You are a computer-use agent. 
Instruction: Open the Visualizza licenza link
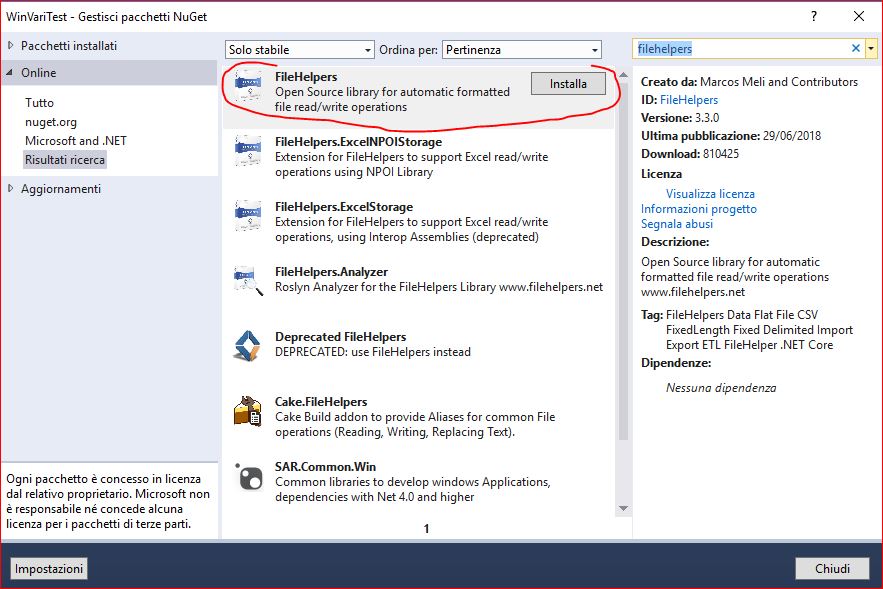[x=710, y=194]
